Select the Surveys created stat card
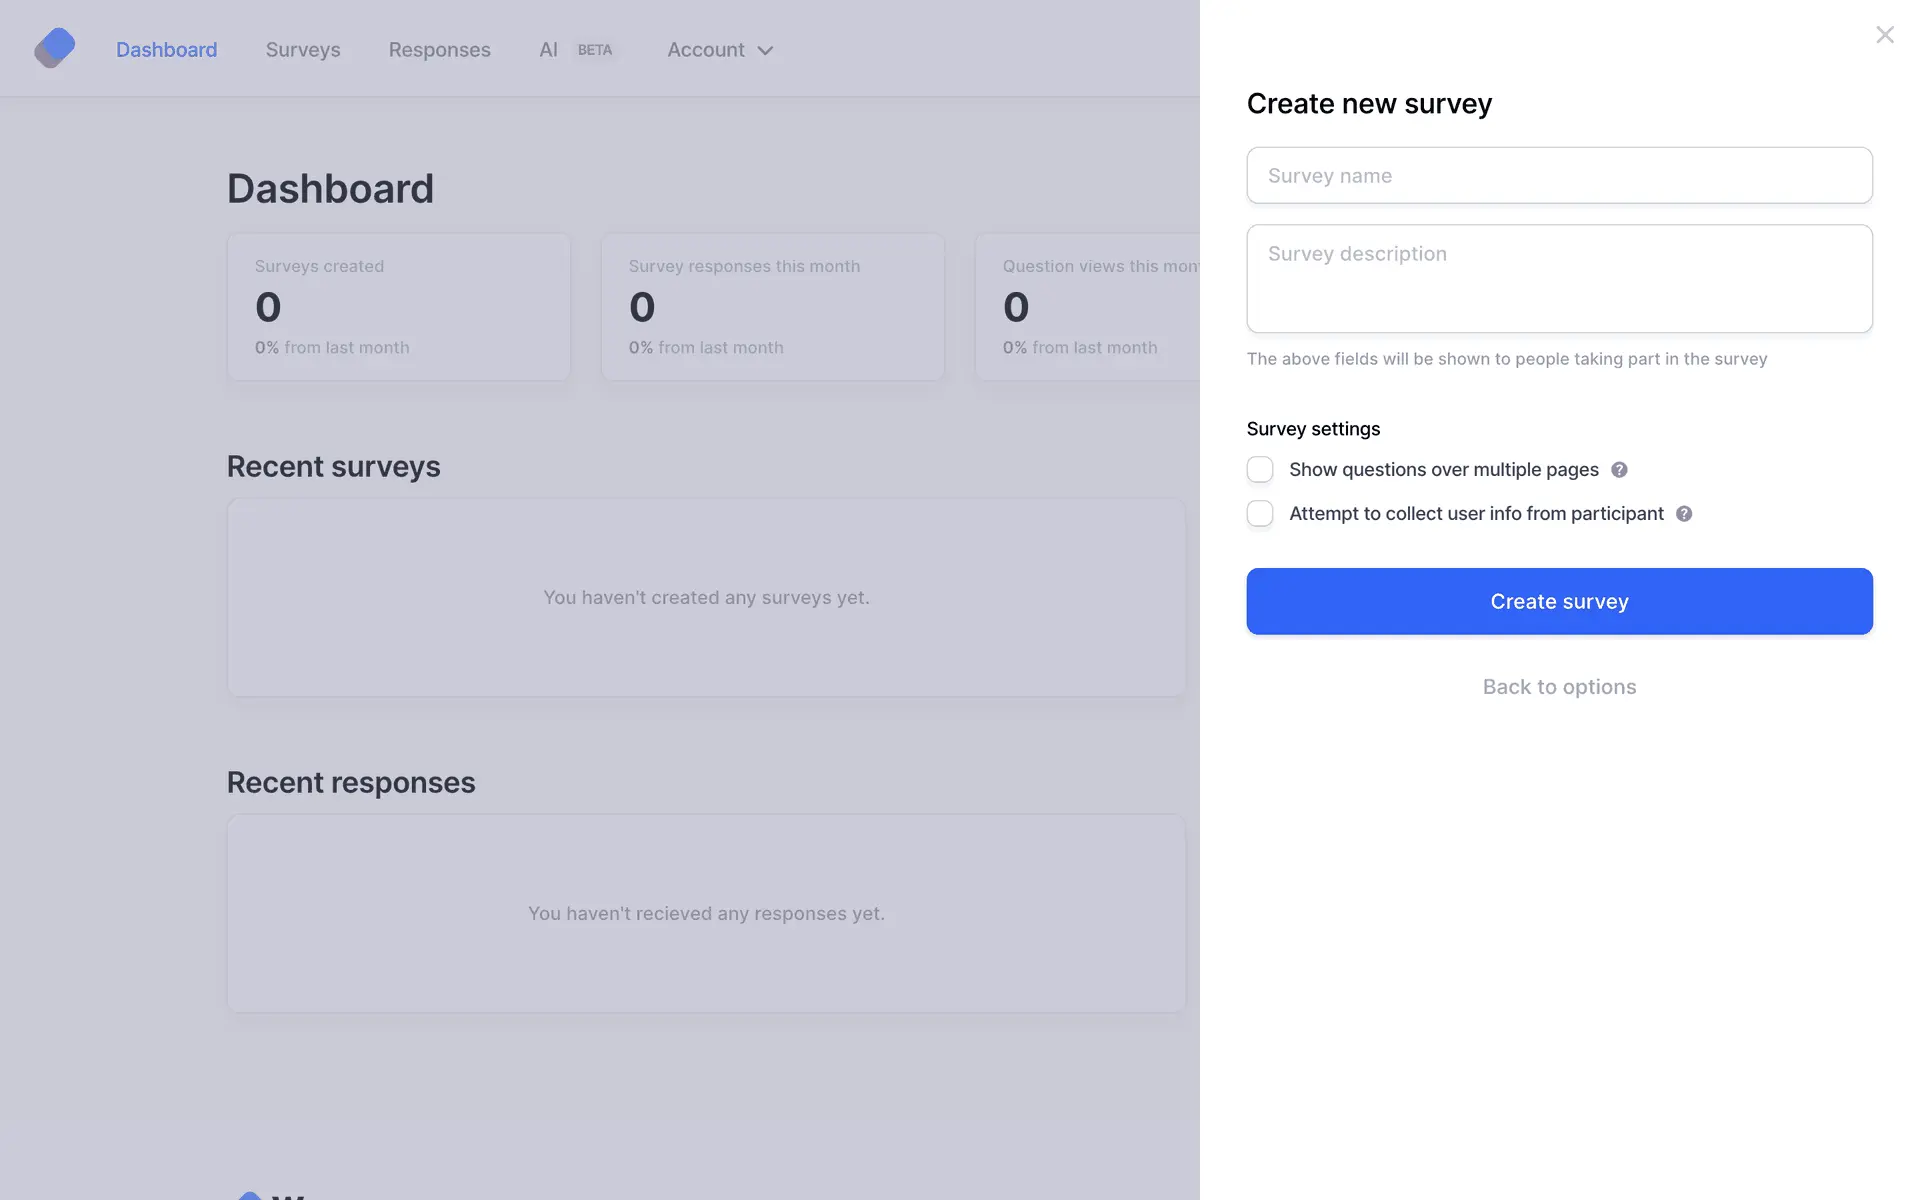 point(398,307)
